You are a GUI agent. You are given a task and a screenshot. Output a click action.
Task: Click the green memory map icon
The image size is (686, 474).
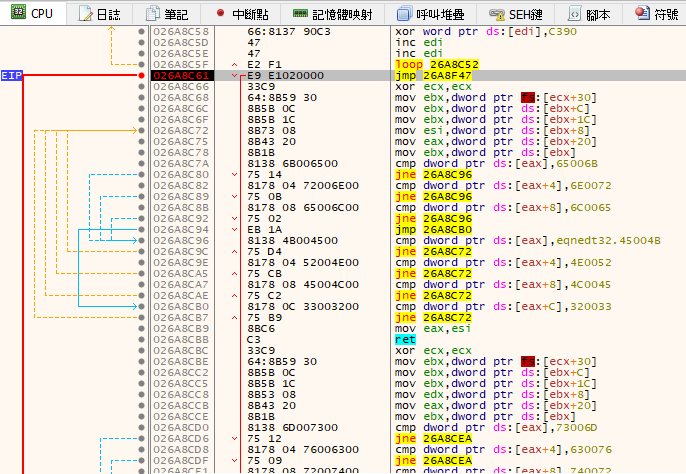300,14
